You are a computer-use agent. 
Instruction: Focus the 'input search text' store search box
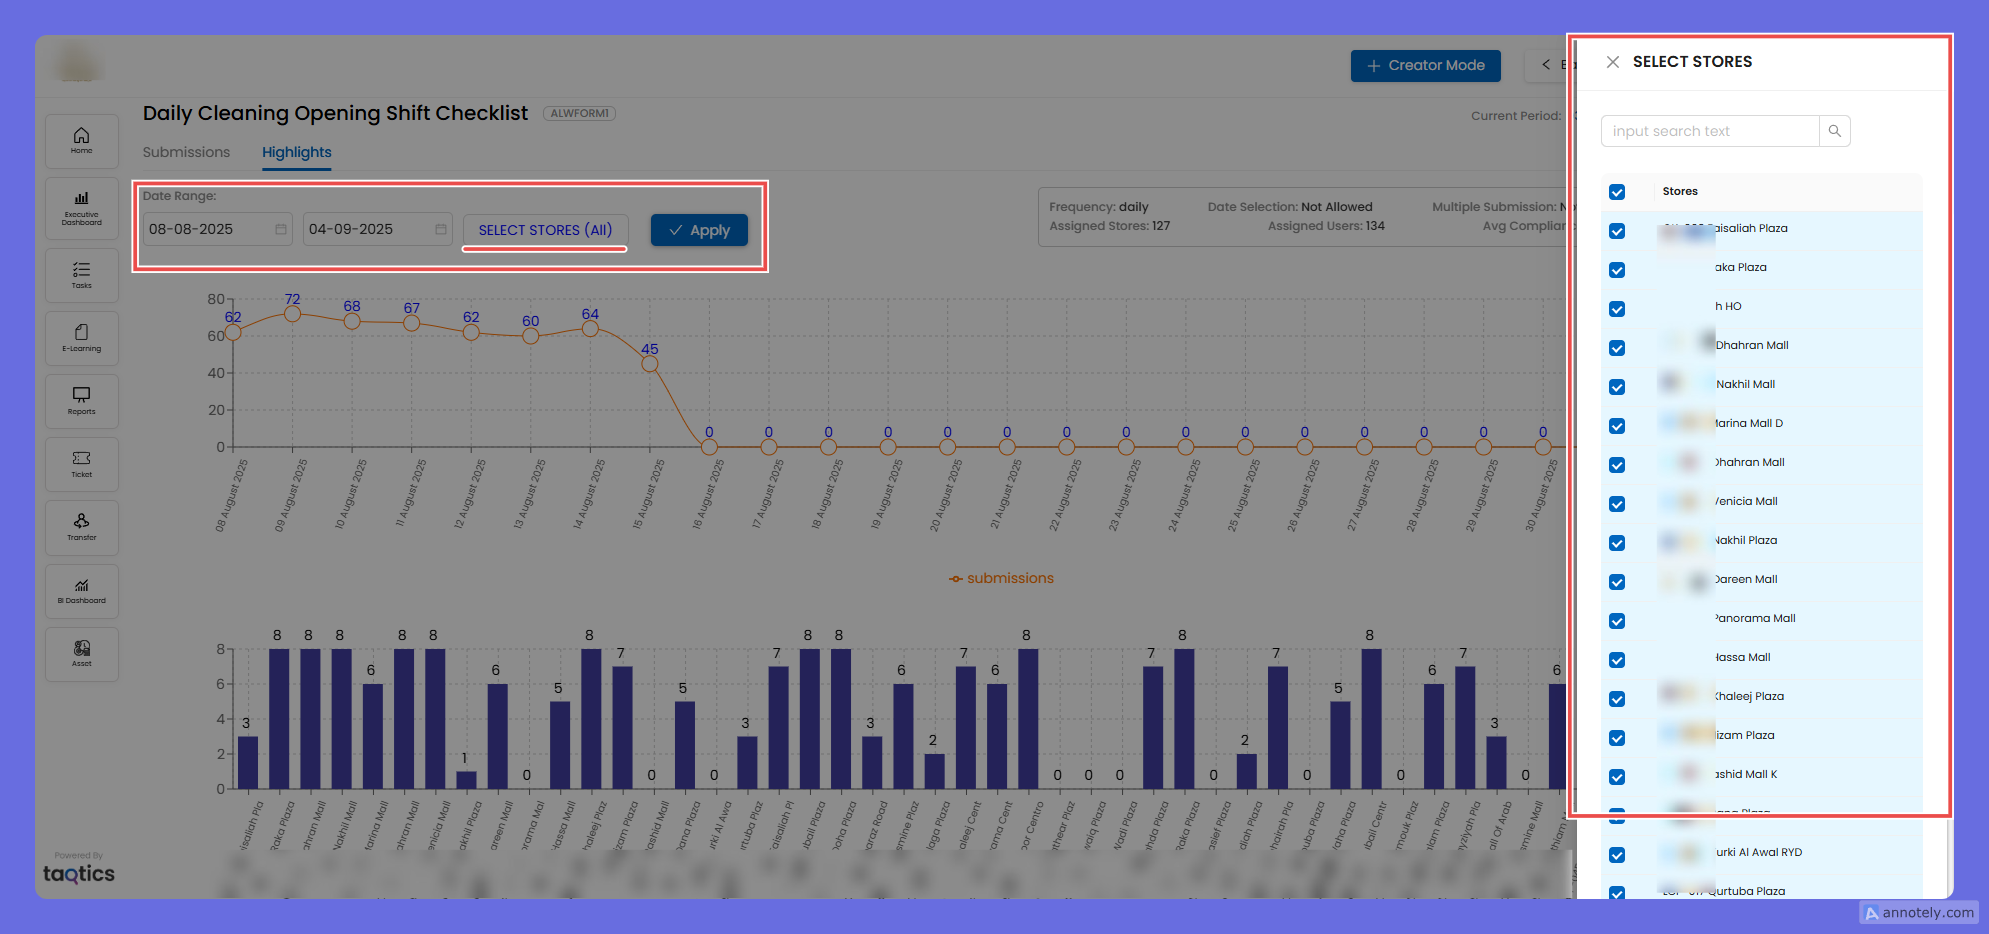(1710, 131)
